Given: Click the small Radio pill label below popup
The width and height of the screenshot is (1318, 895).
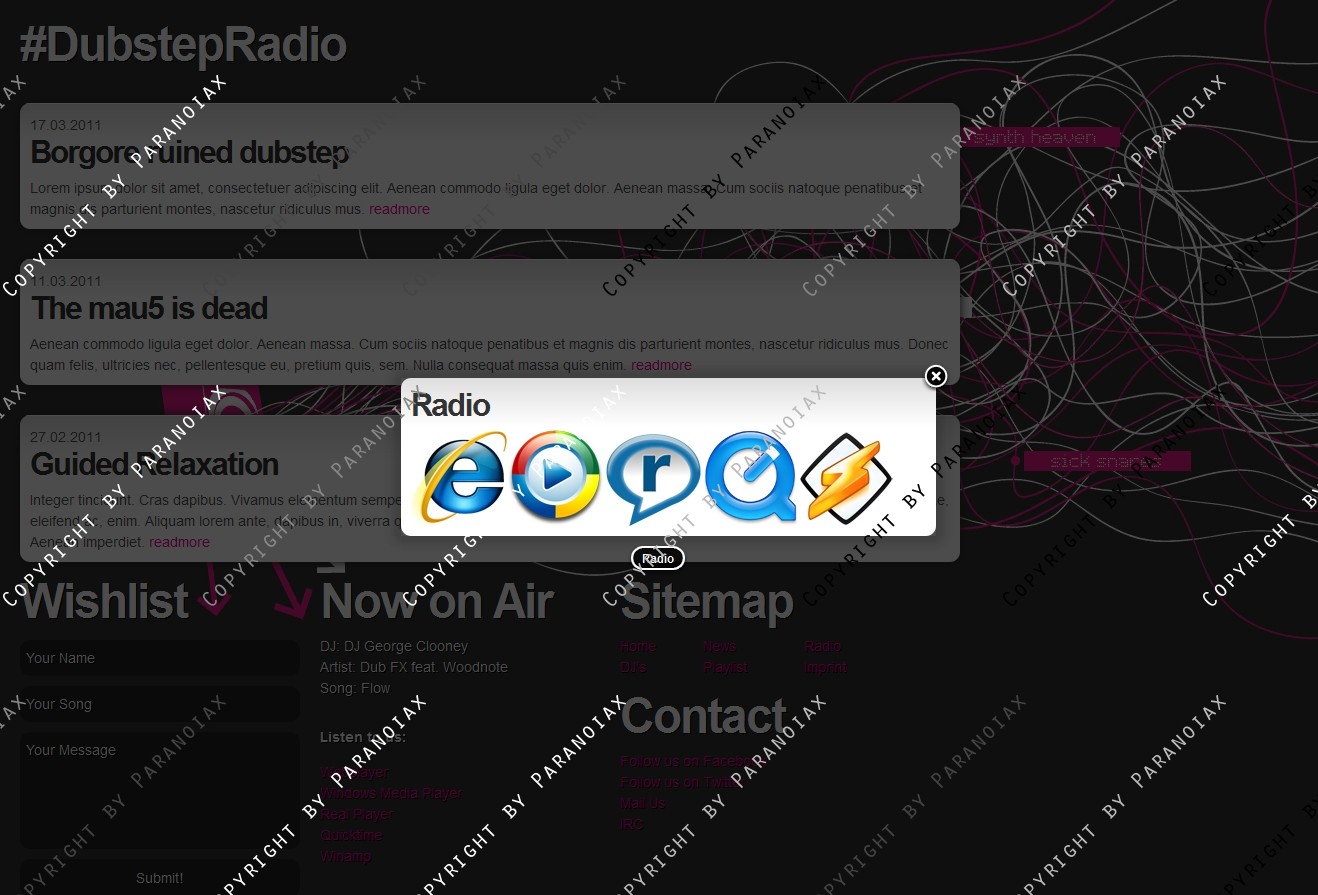Looking at the screenshot, I should [x=658, y=558].
